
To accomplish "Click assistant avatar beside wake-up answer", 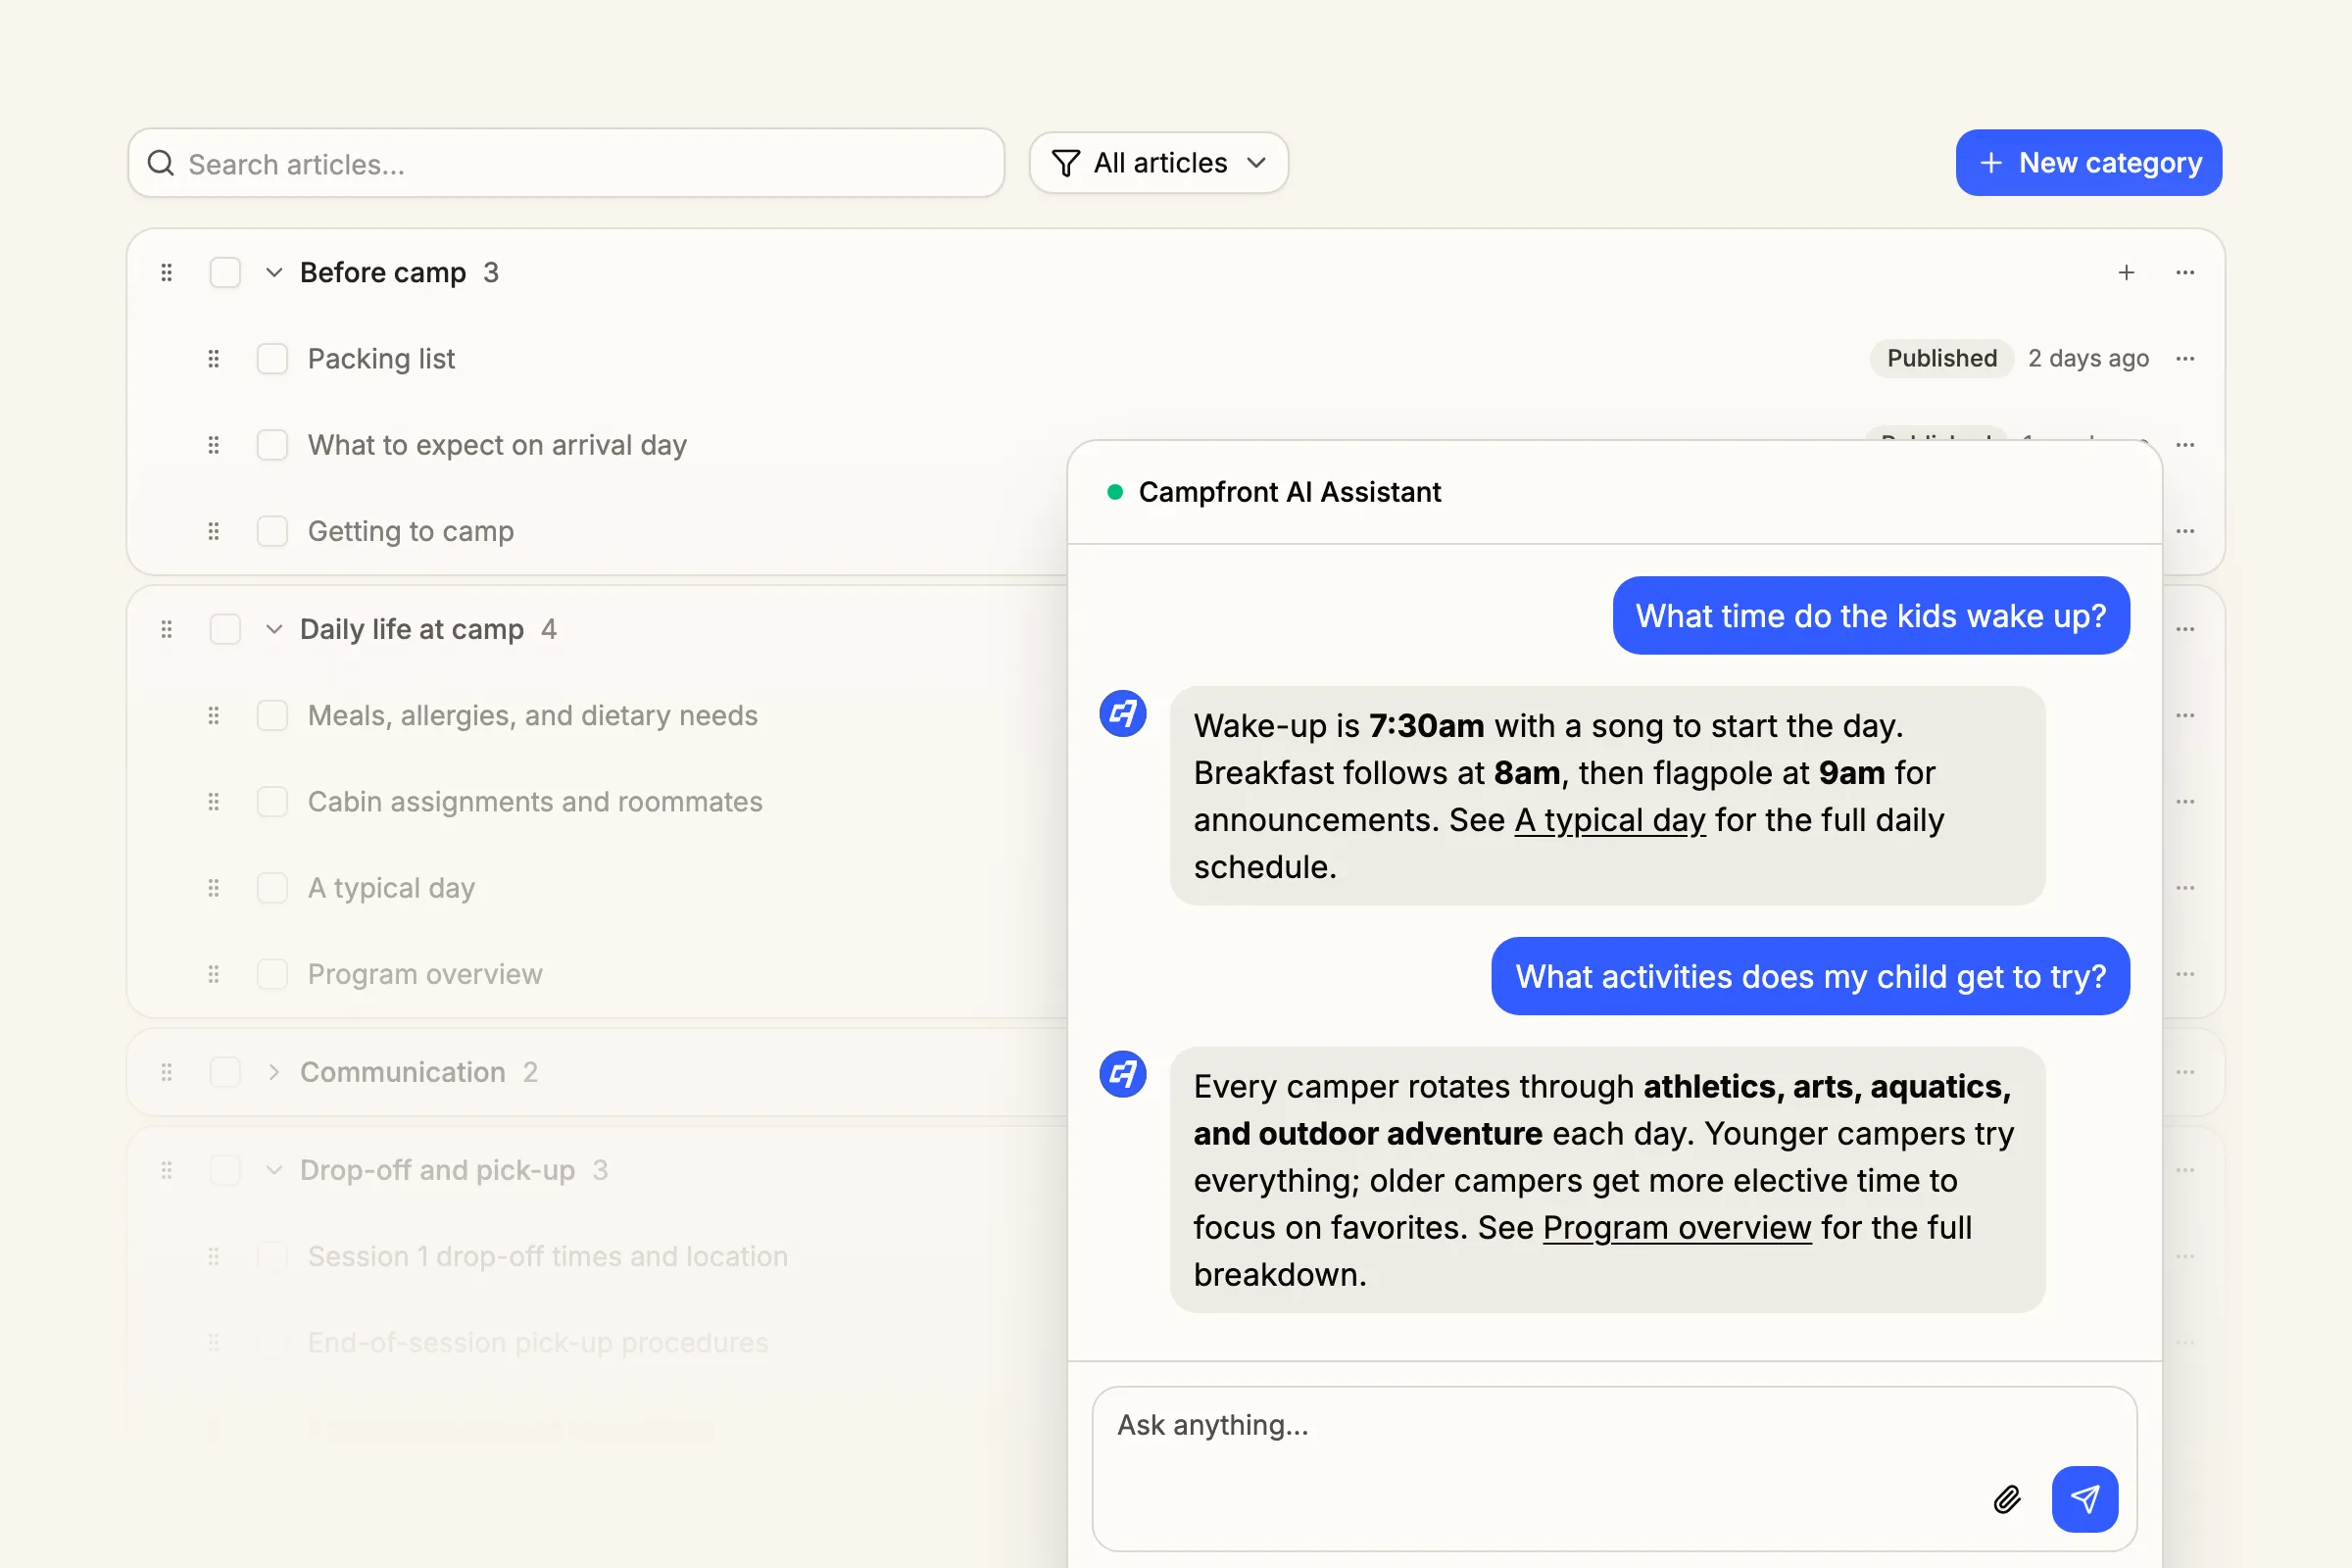I will 1123,714.
